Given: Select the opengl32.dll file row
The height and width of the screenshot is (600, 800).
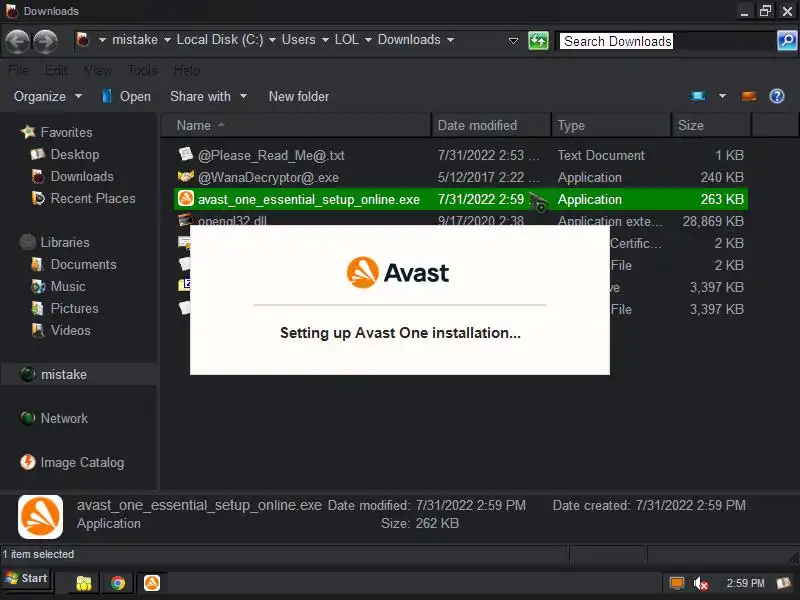Looking at the screenshot, I should 461,220.
